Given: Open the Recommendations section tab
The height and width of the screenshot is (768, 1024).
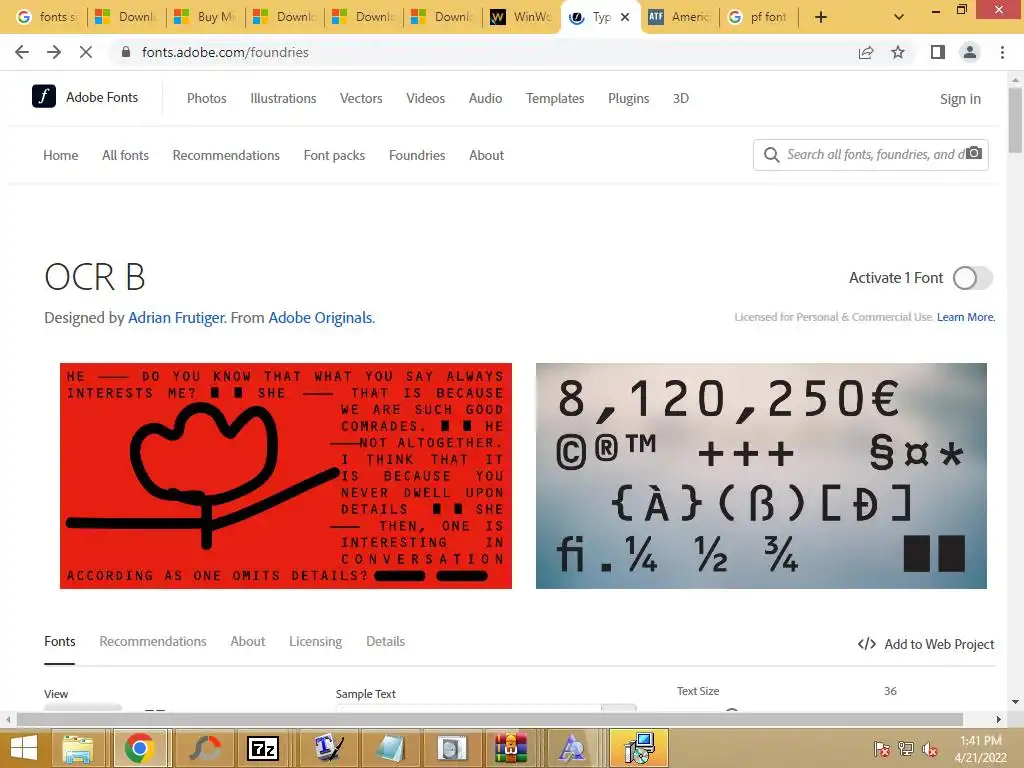Looking at the screenshot, I should [153, 641].
